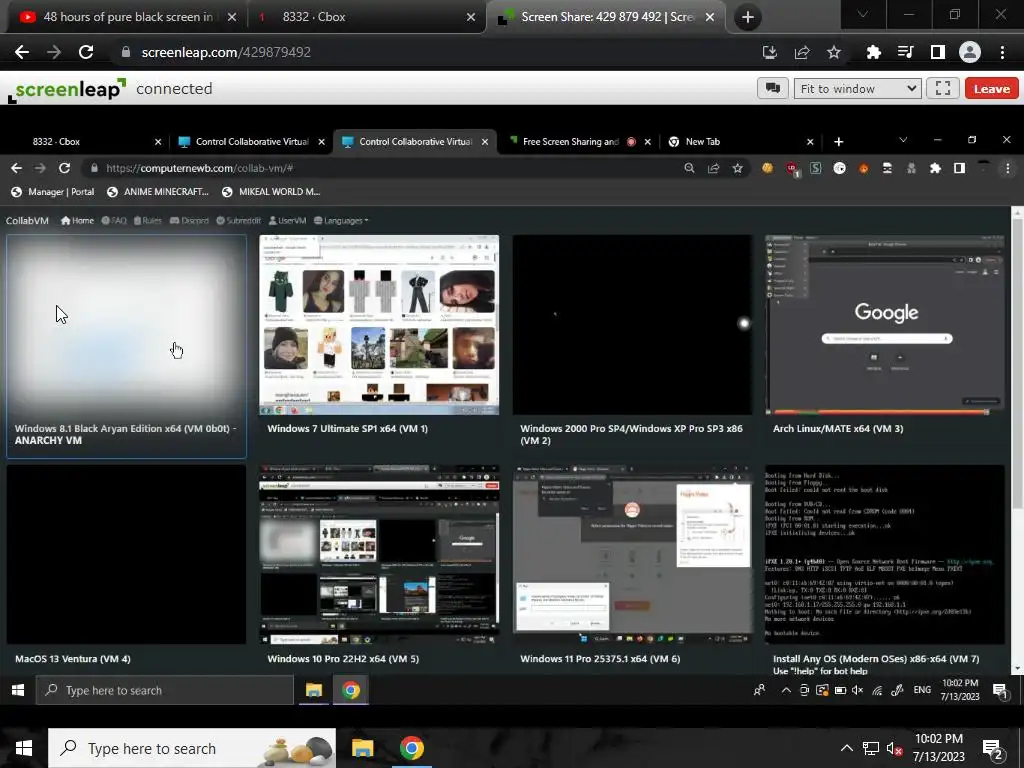
Task: Click the shared desktop's Type here to search box
Action: (x=165, y=690)
